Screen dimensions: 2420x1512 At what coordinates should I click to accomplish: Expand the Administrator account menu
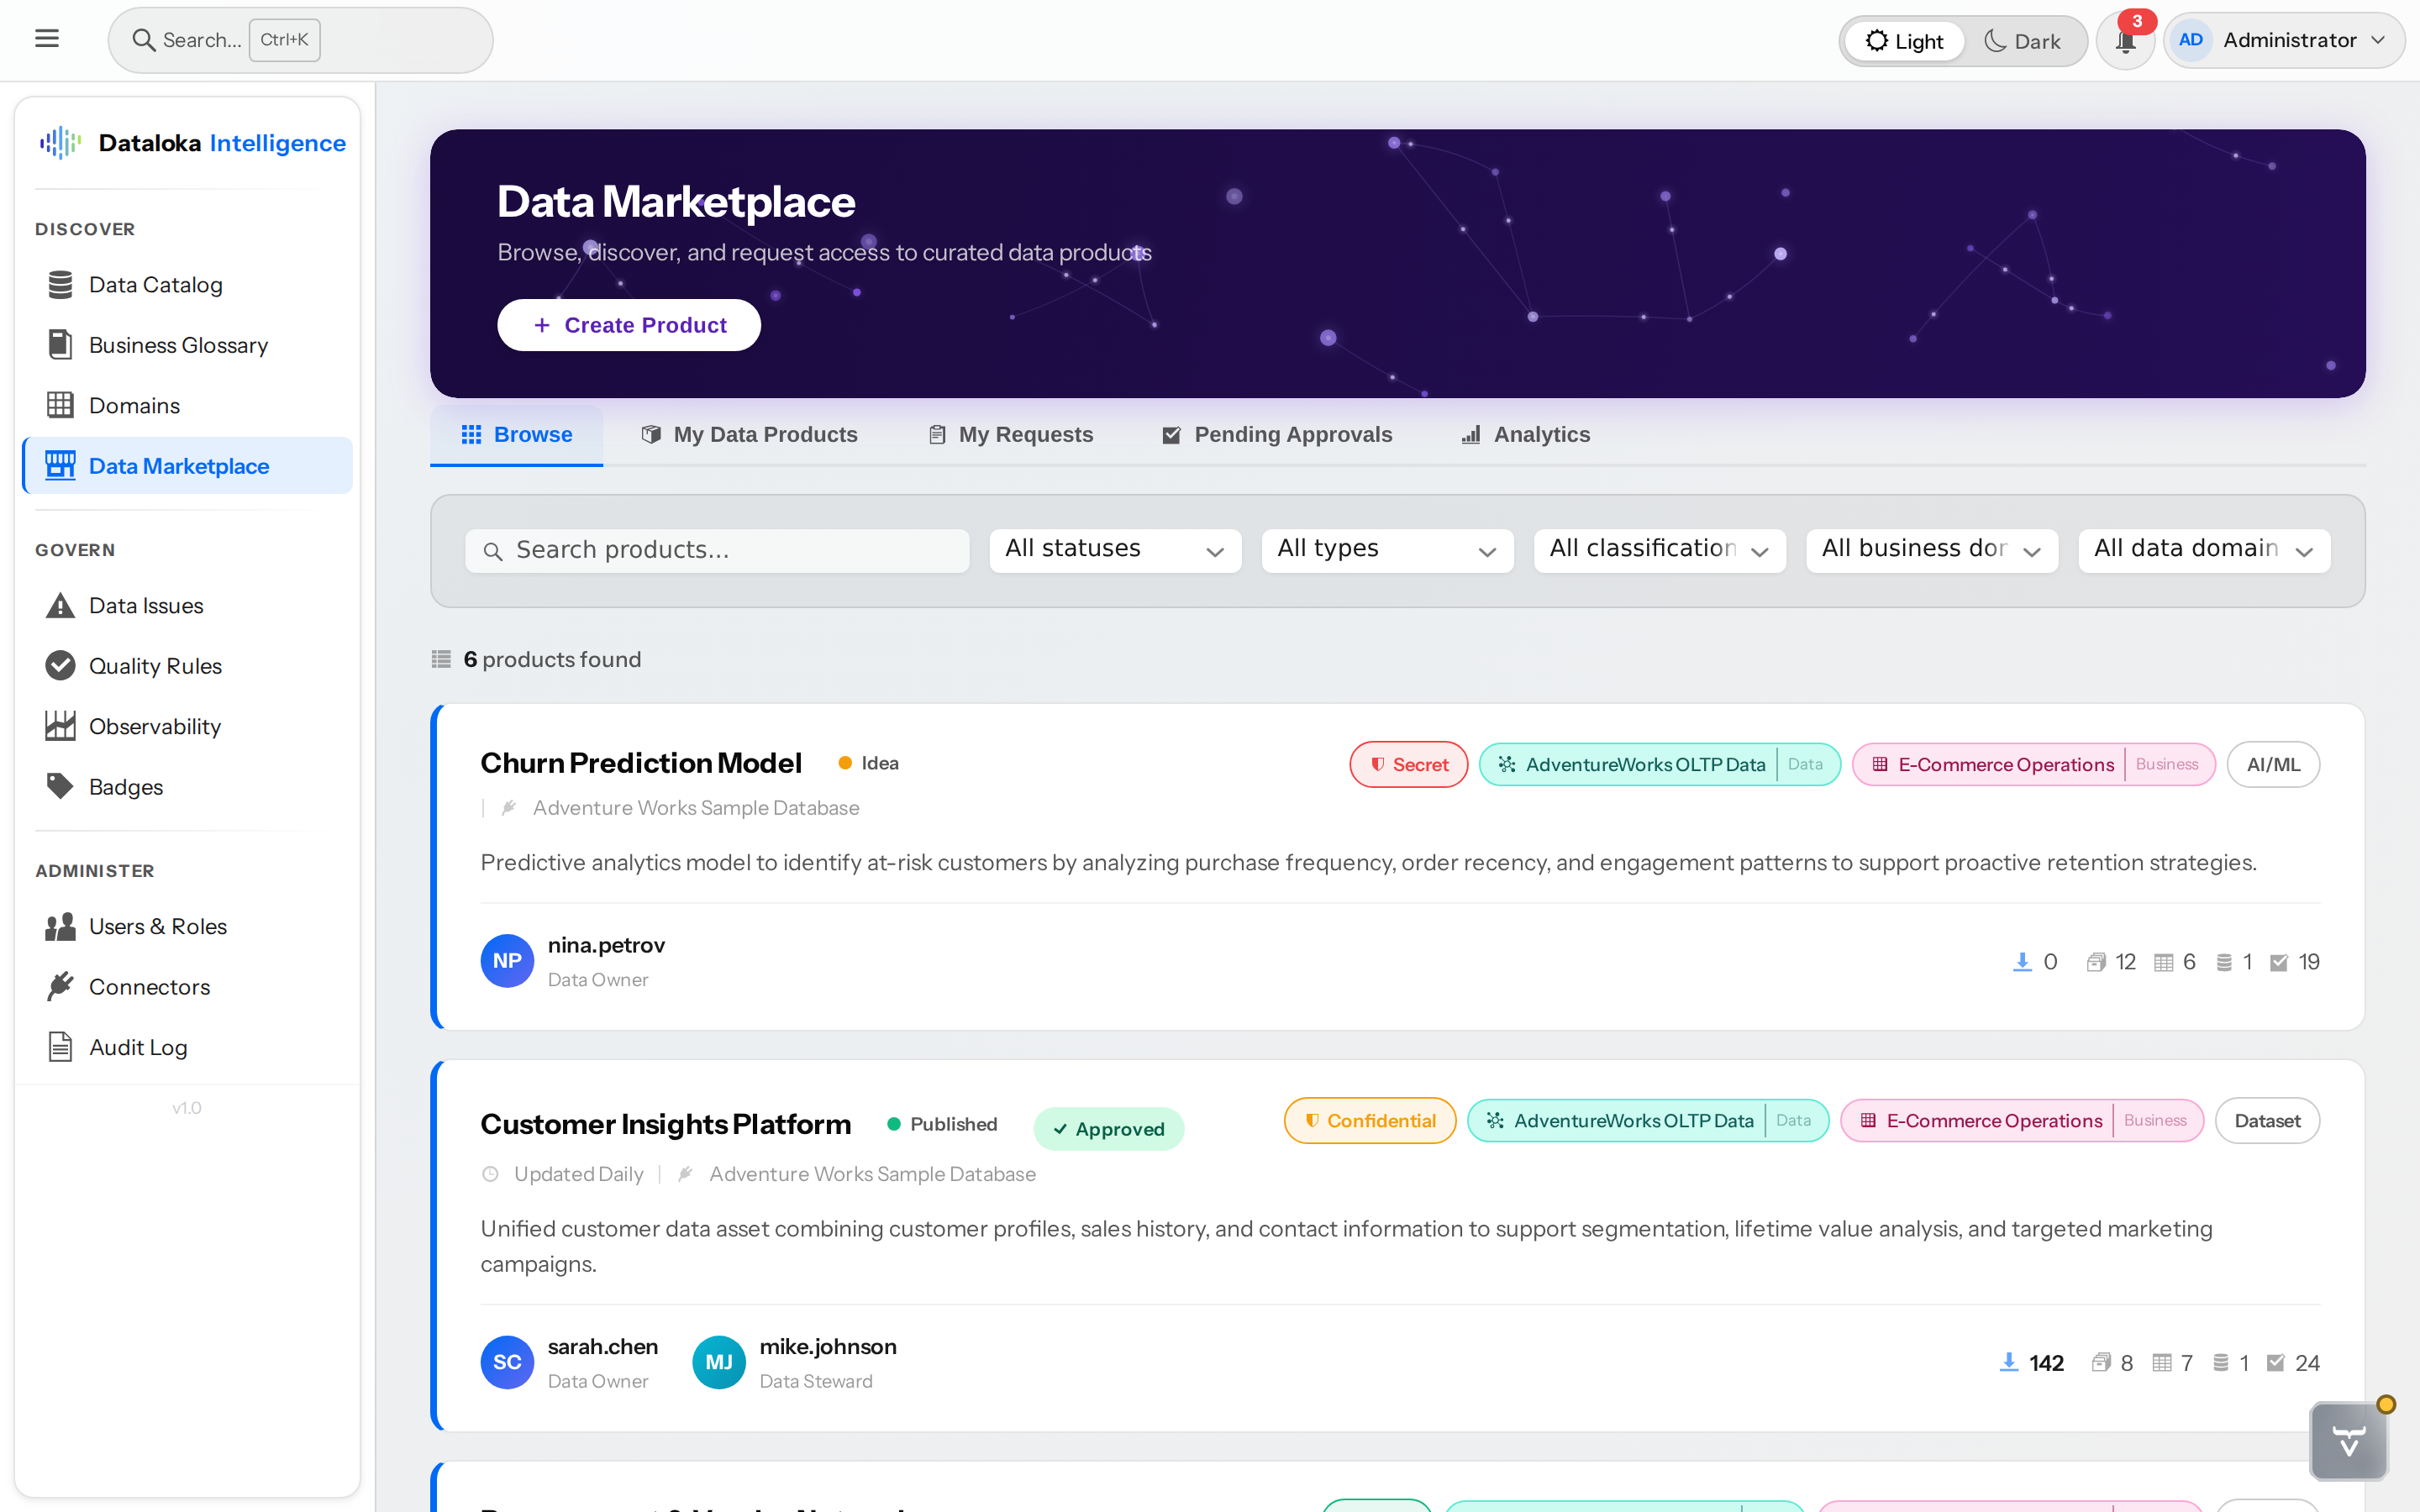[2285, 40]
